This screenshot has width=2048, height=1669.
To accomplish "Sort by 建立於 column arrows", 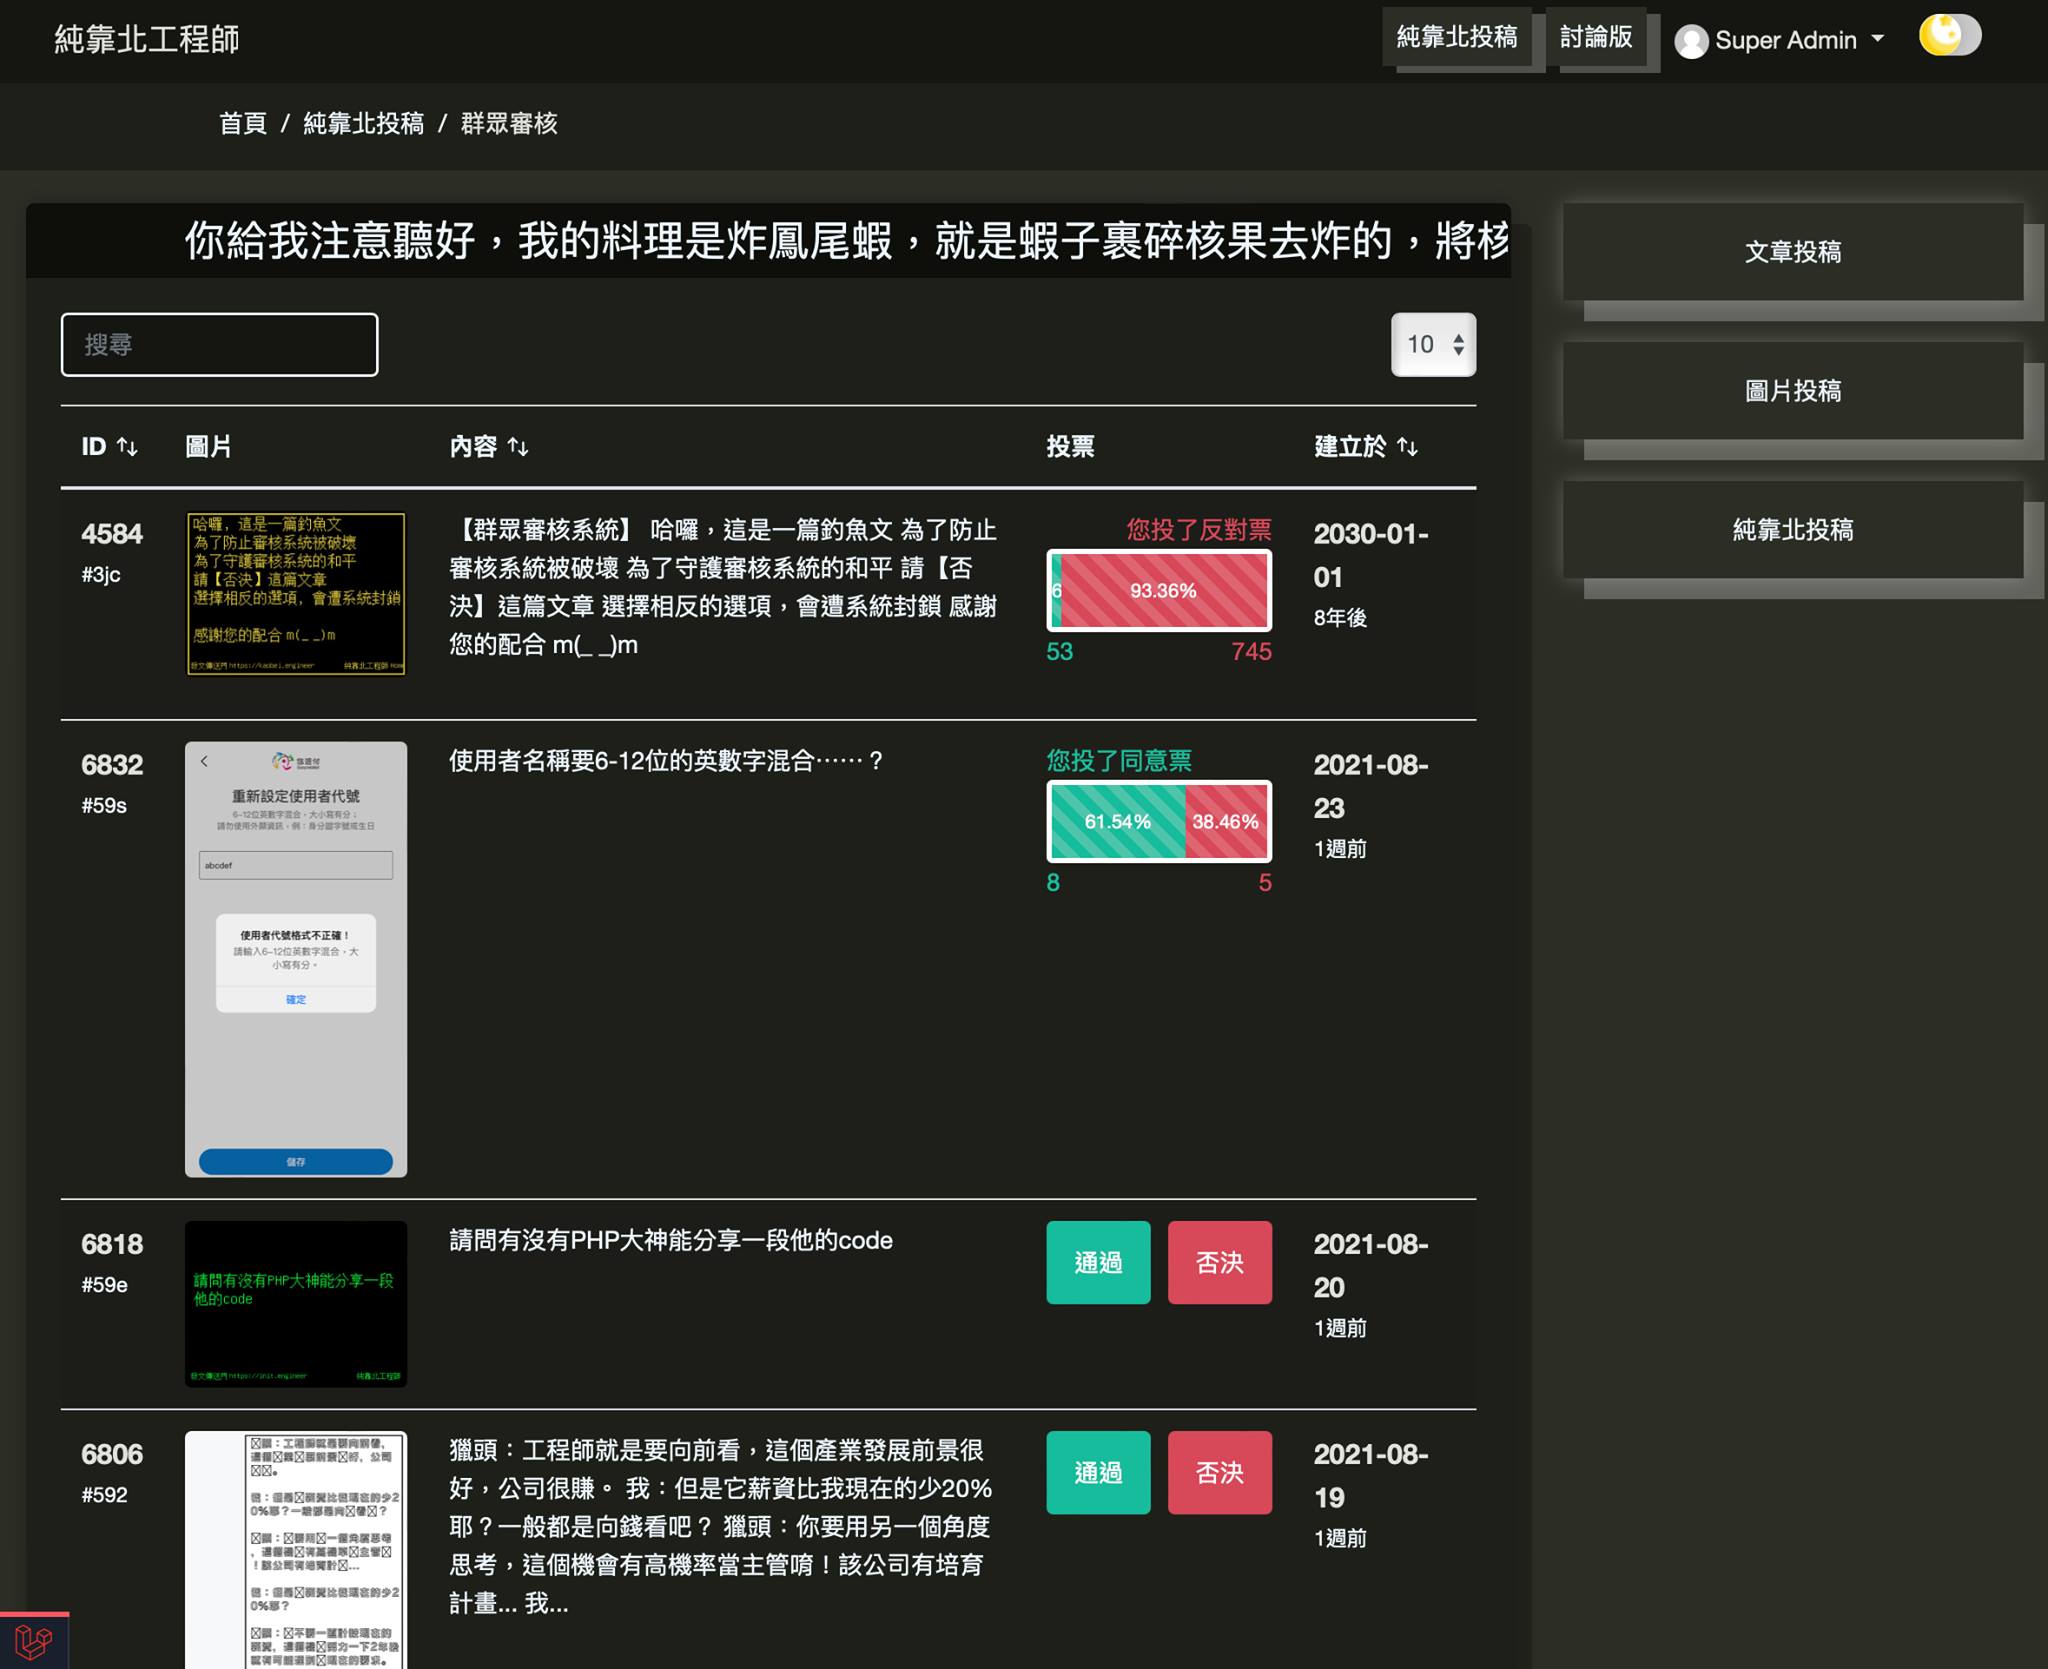I will [1407, 447].
